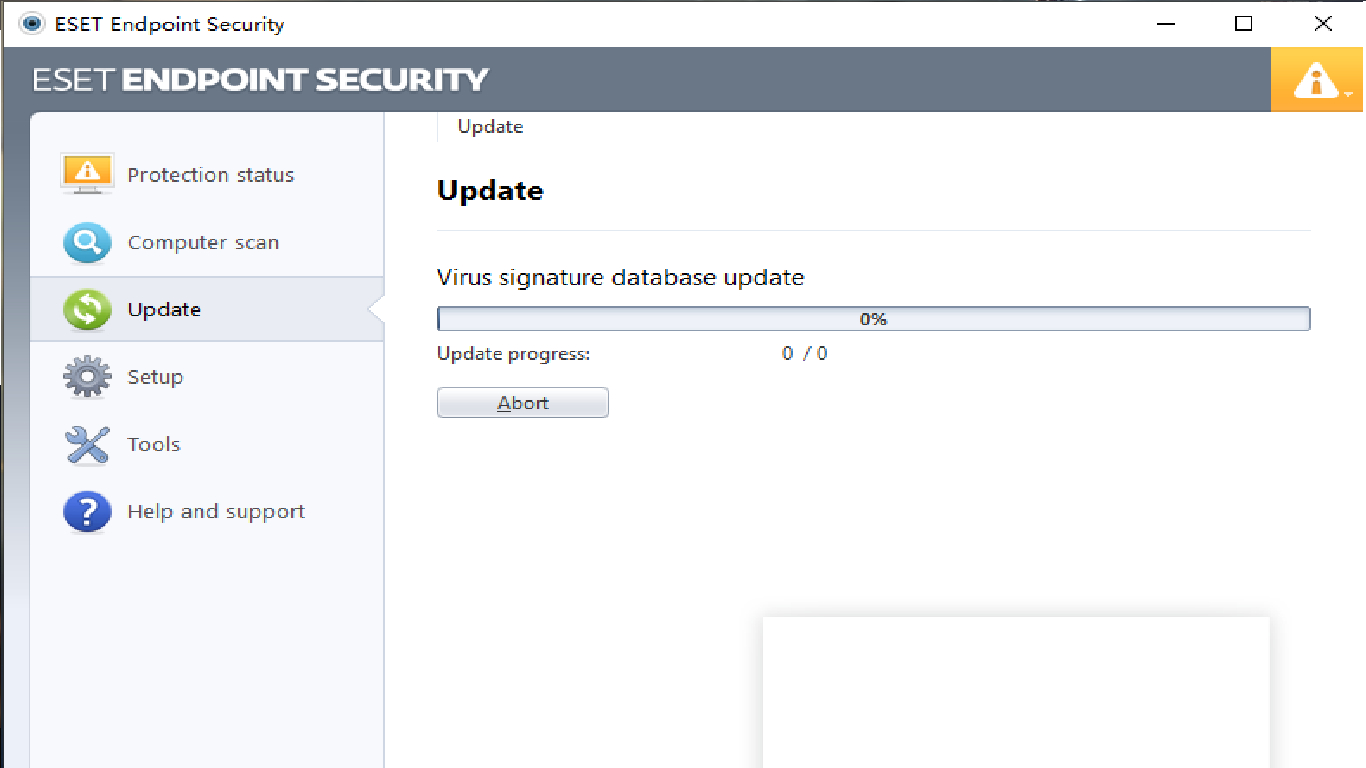Open the Protection status section
1366x768 pixels.
click(211, 175)
